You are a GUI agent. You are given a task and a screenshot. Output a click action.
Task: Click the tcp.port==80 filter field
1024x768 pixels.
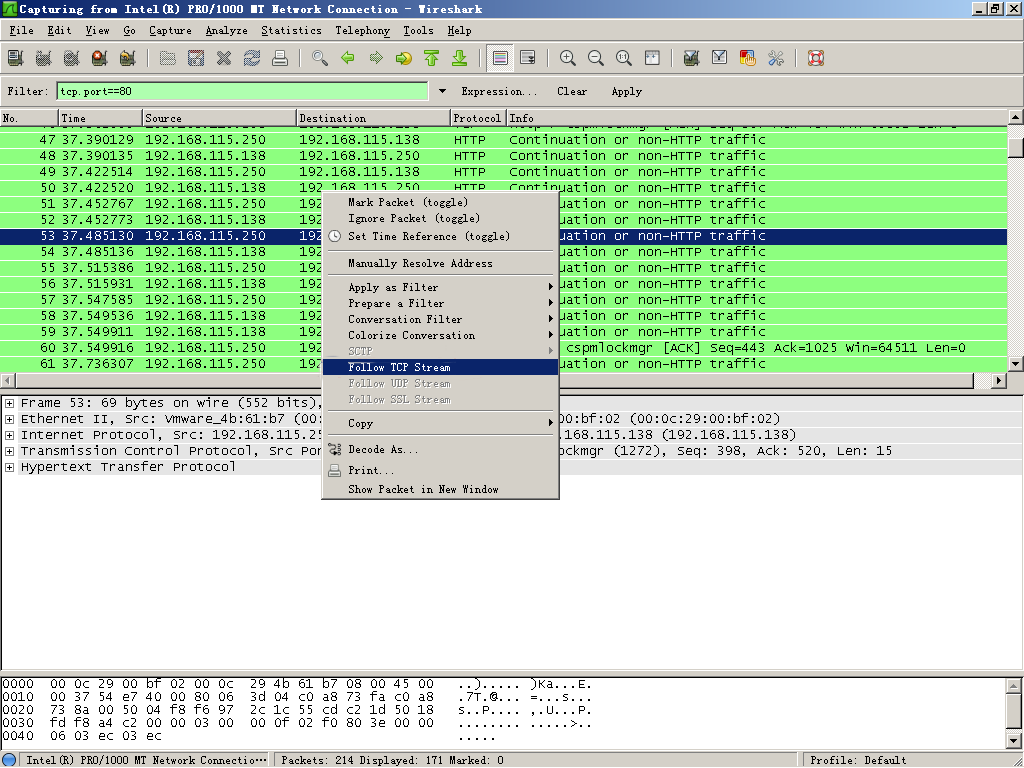[242, 91]
